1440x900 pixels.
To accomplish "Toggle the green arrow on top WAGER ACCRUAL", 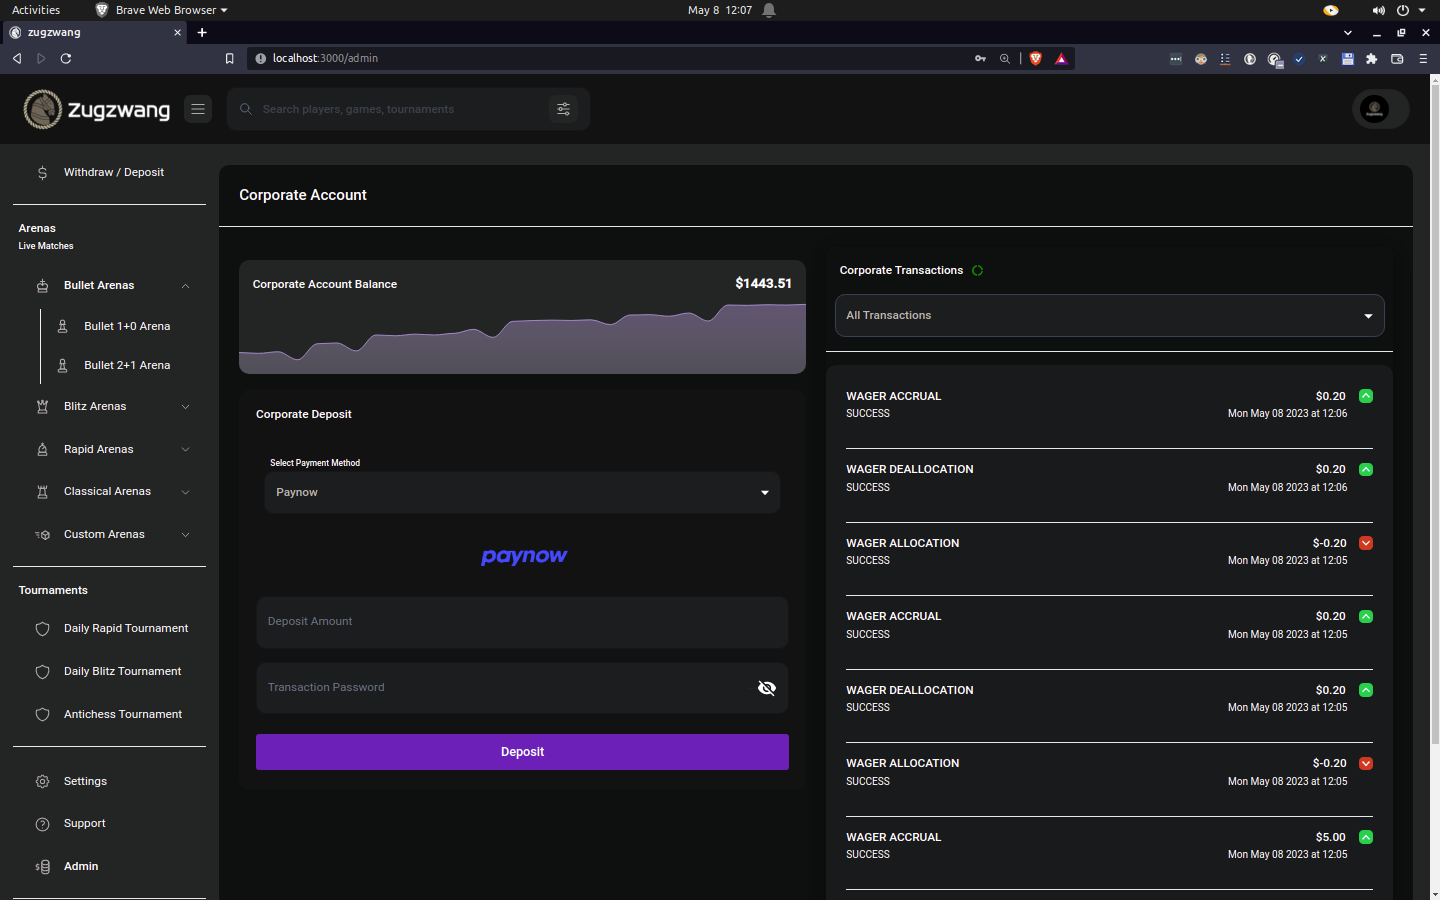I will point(1366,396).
